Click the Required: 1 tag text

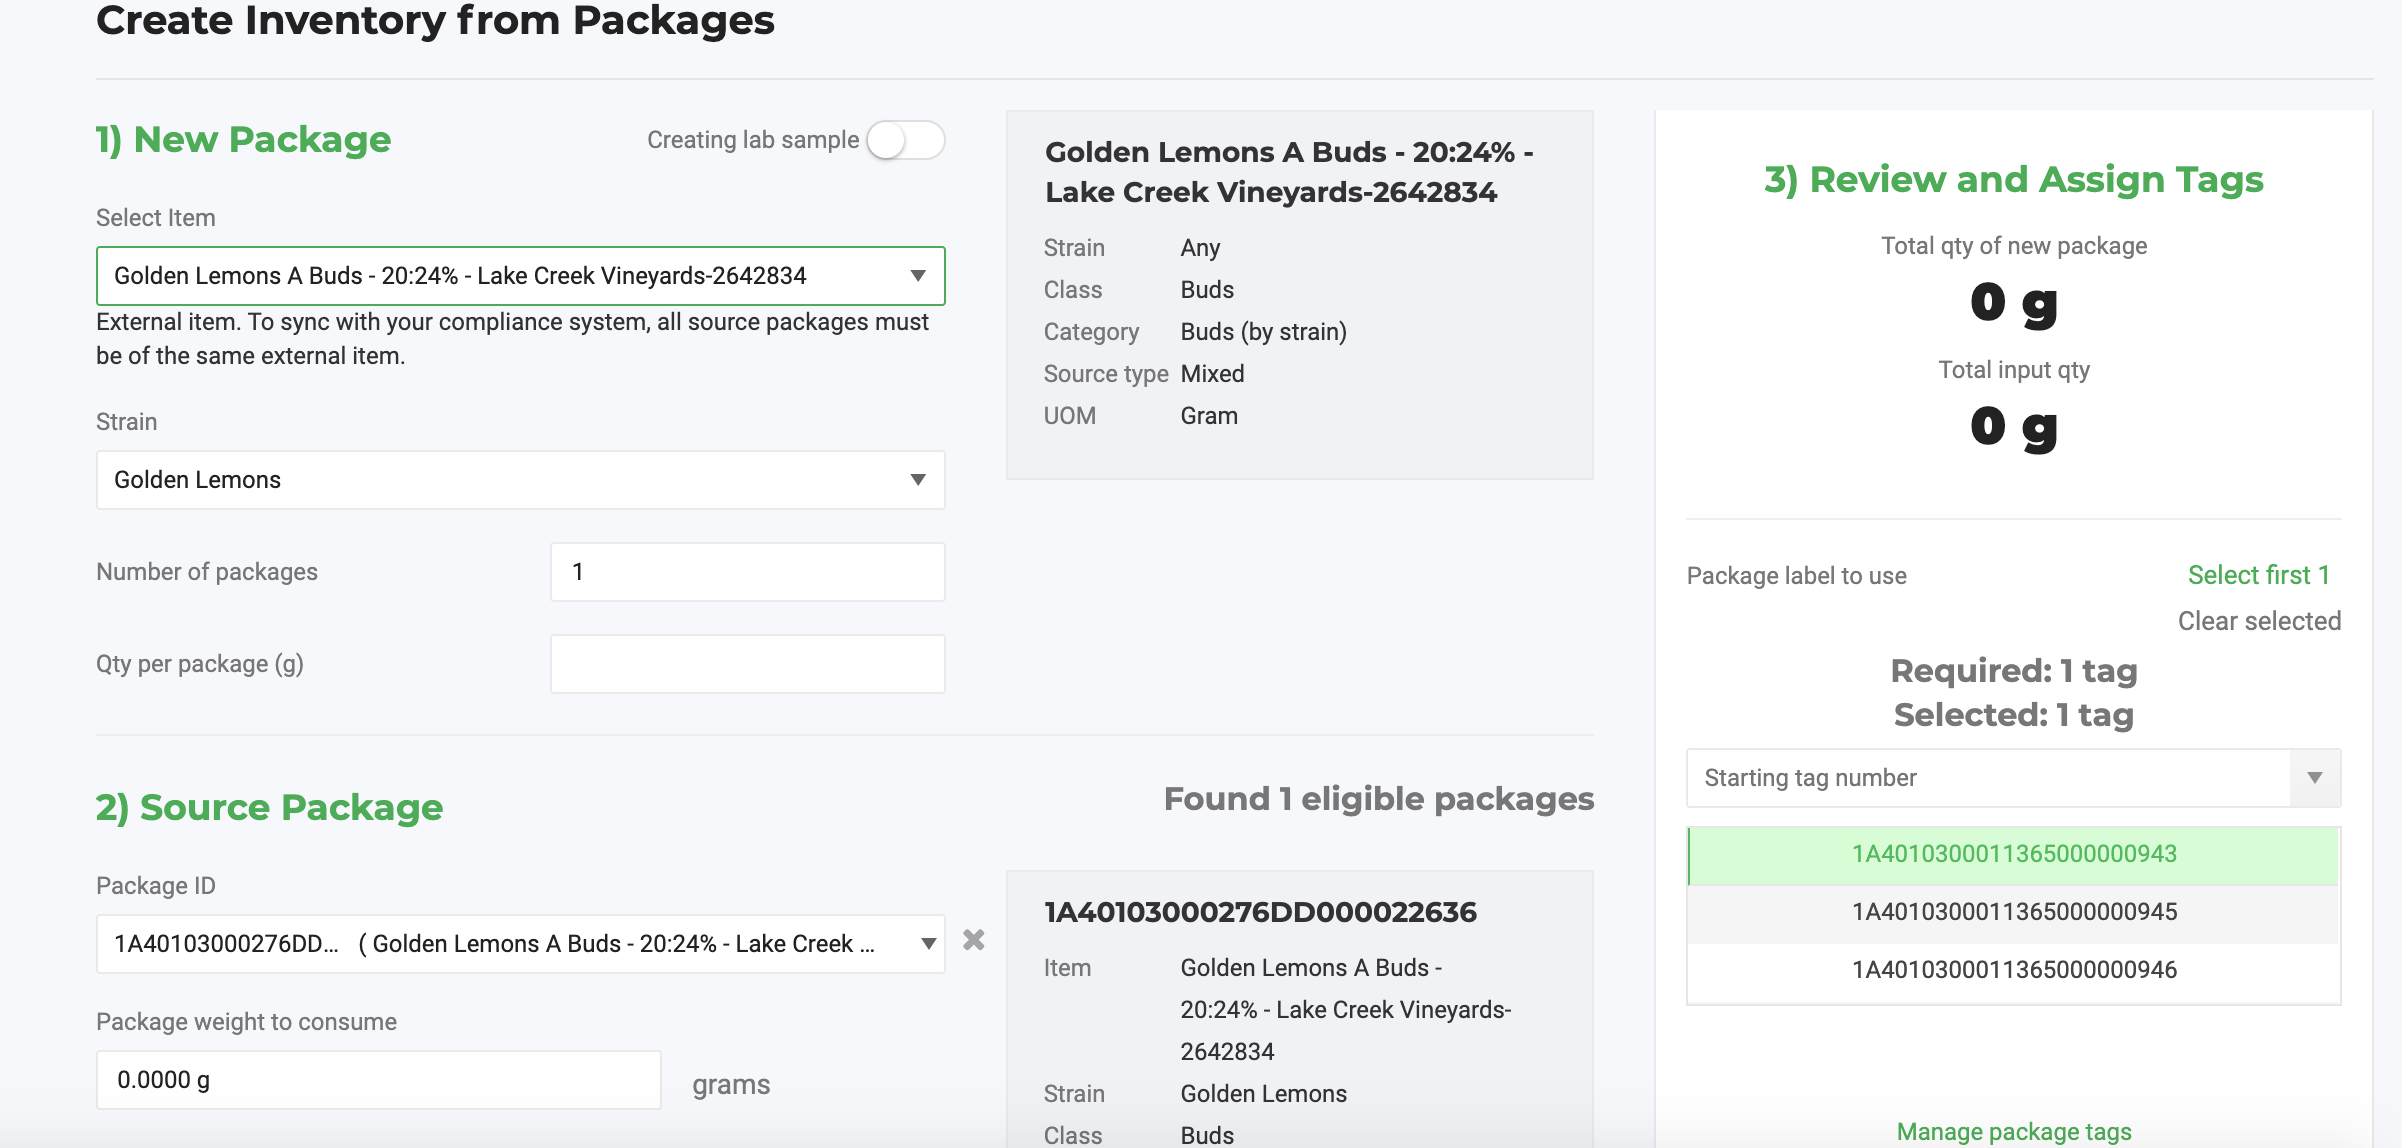(x=2013, y=671)
